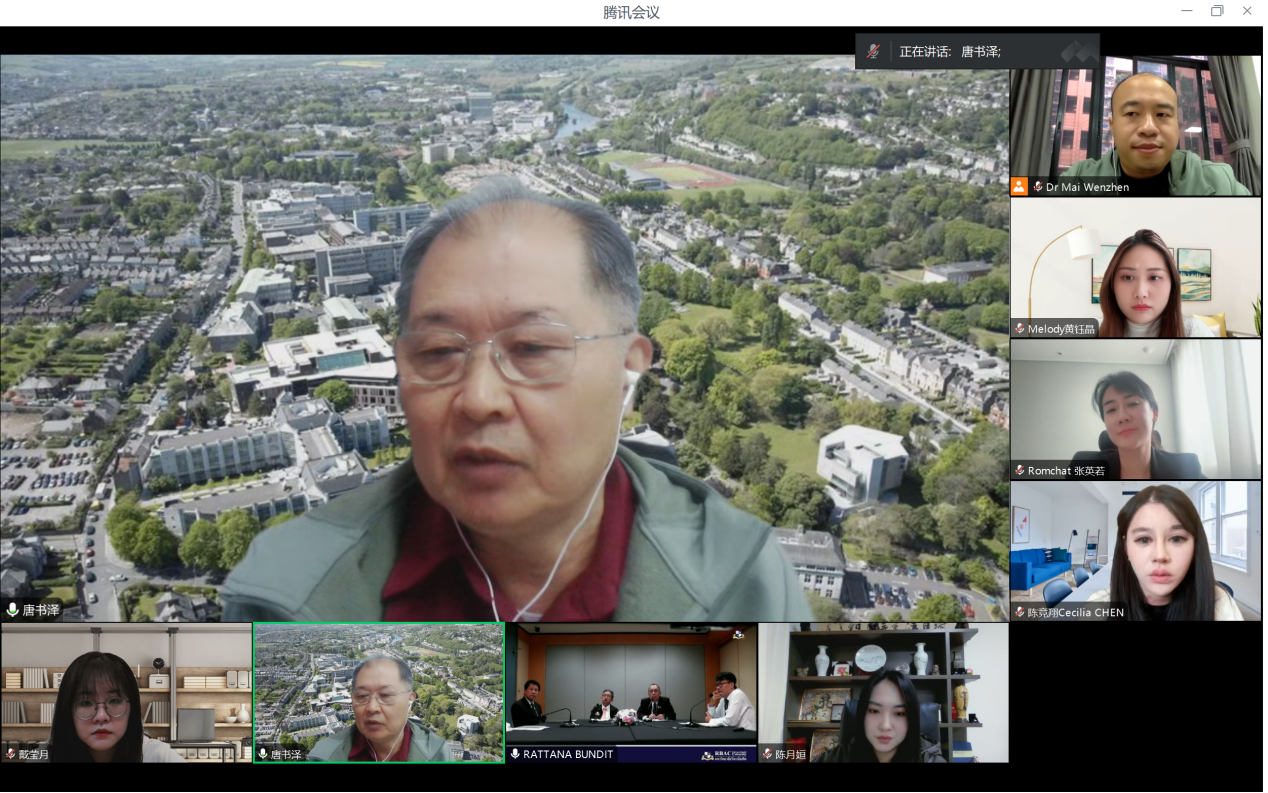Image resolution: width=1268 pixels, height=793 pixels.
Task: Click muted mic icon next to Dr Mai Wenzhen
Action: pos(1038,187)
